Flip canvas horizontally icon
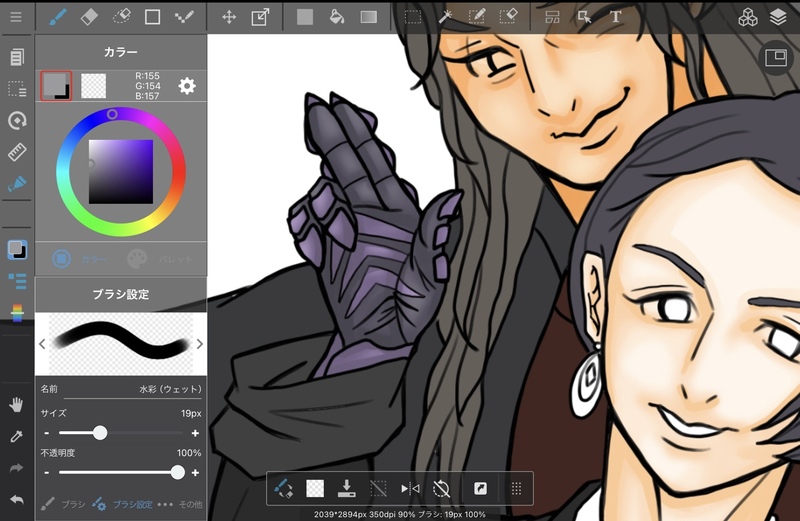Image resolution: width=800 pixels, height=521 pixels. coord(410,488)
